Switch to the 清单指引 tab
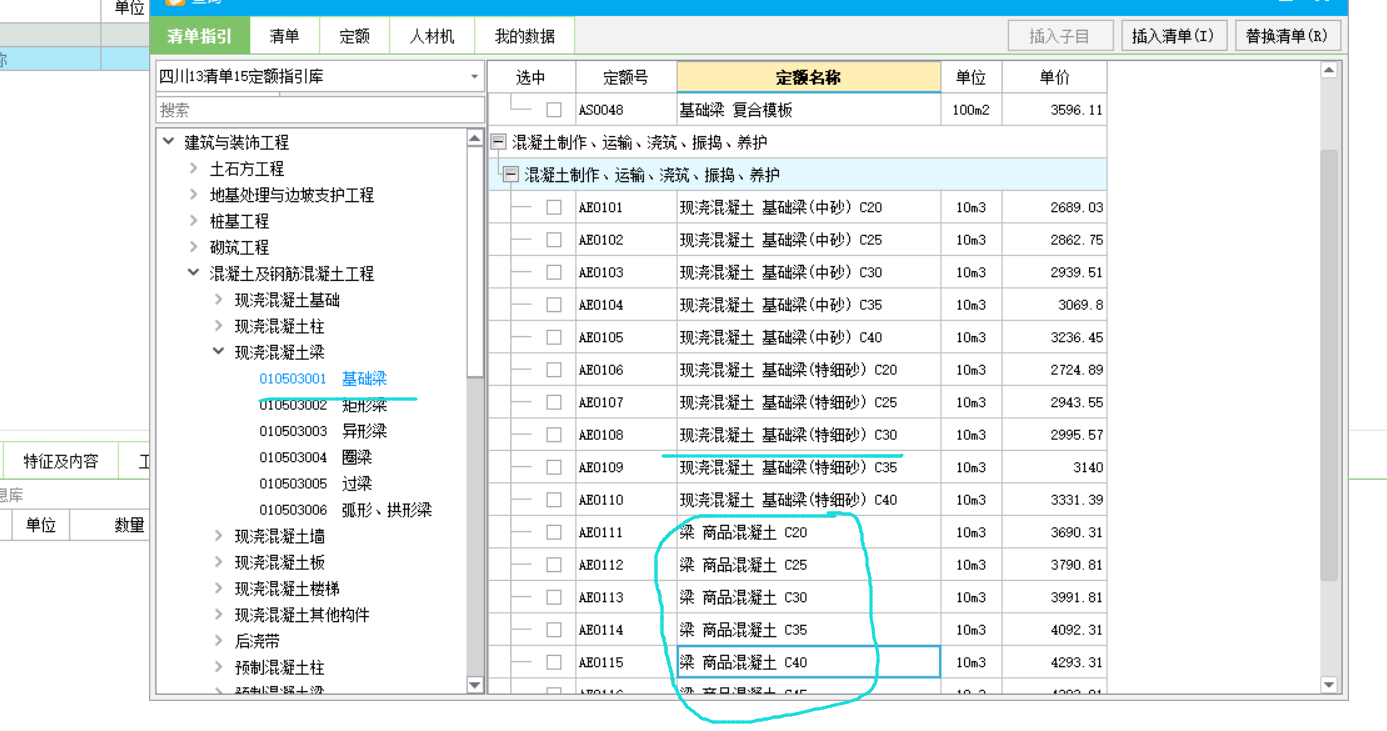Viewport: 1387px width, 731px height. [x=199, y=37]
